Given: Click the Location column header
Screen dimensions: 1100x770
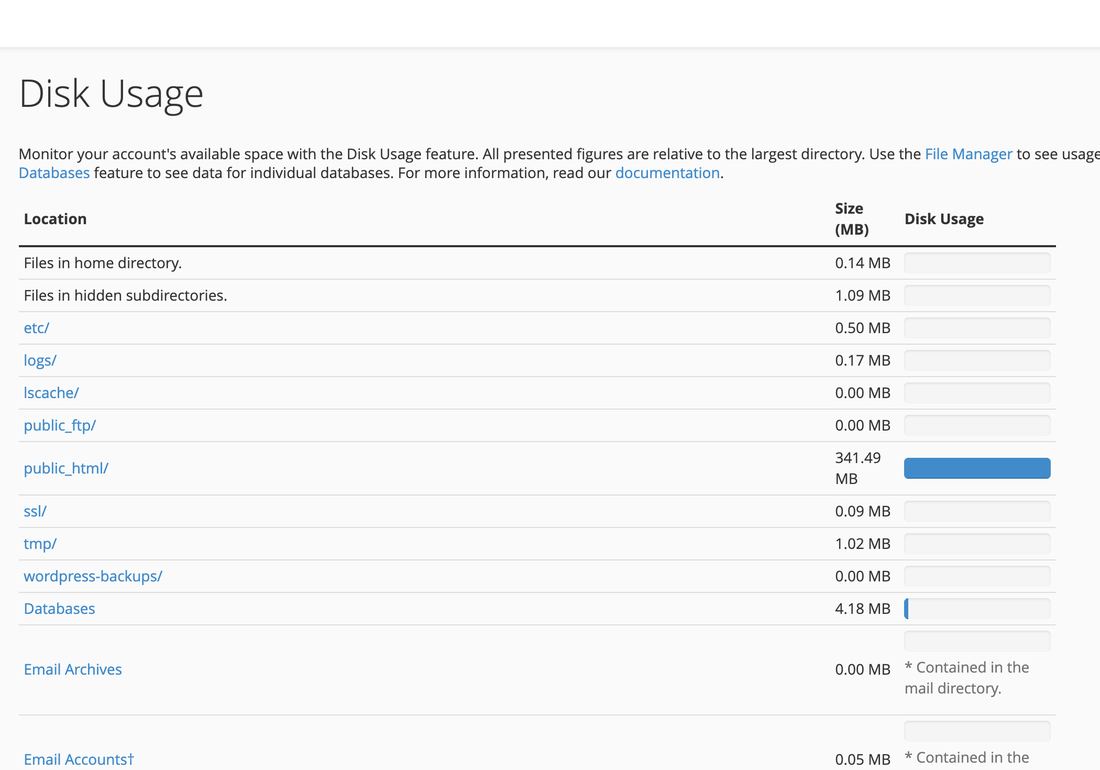Looking at the screenshot, I should [55, 219].
